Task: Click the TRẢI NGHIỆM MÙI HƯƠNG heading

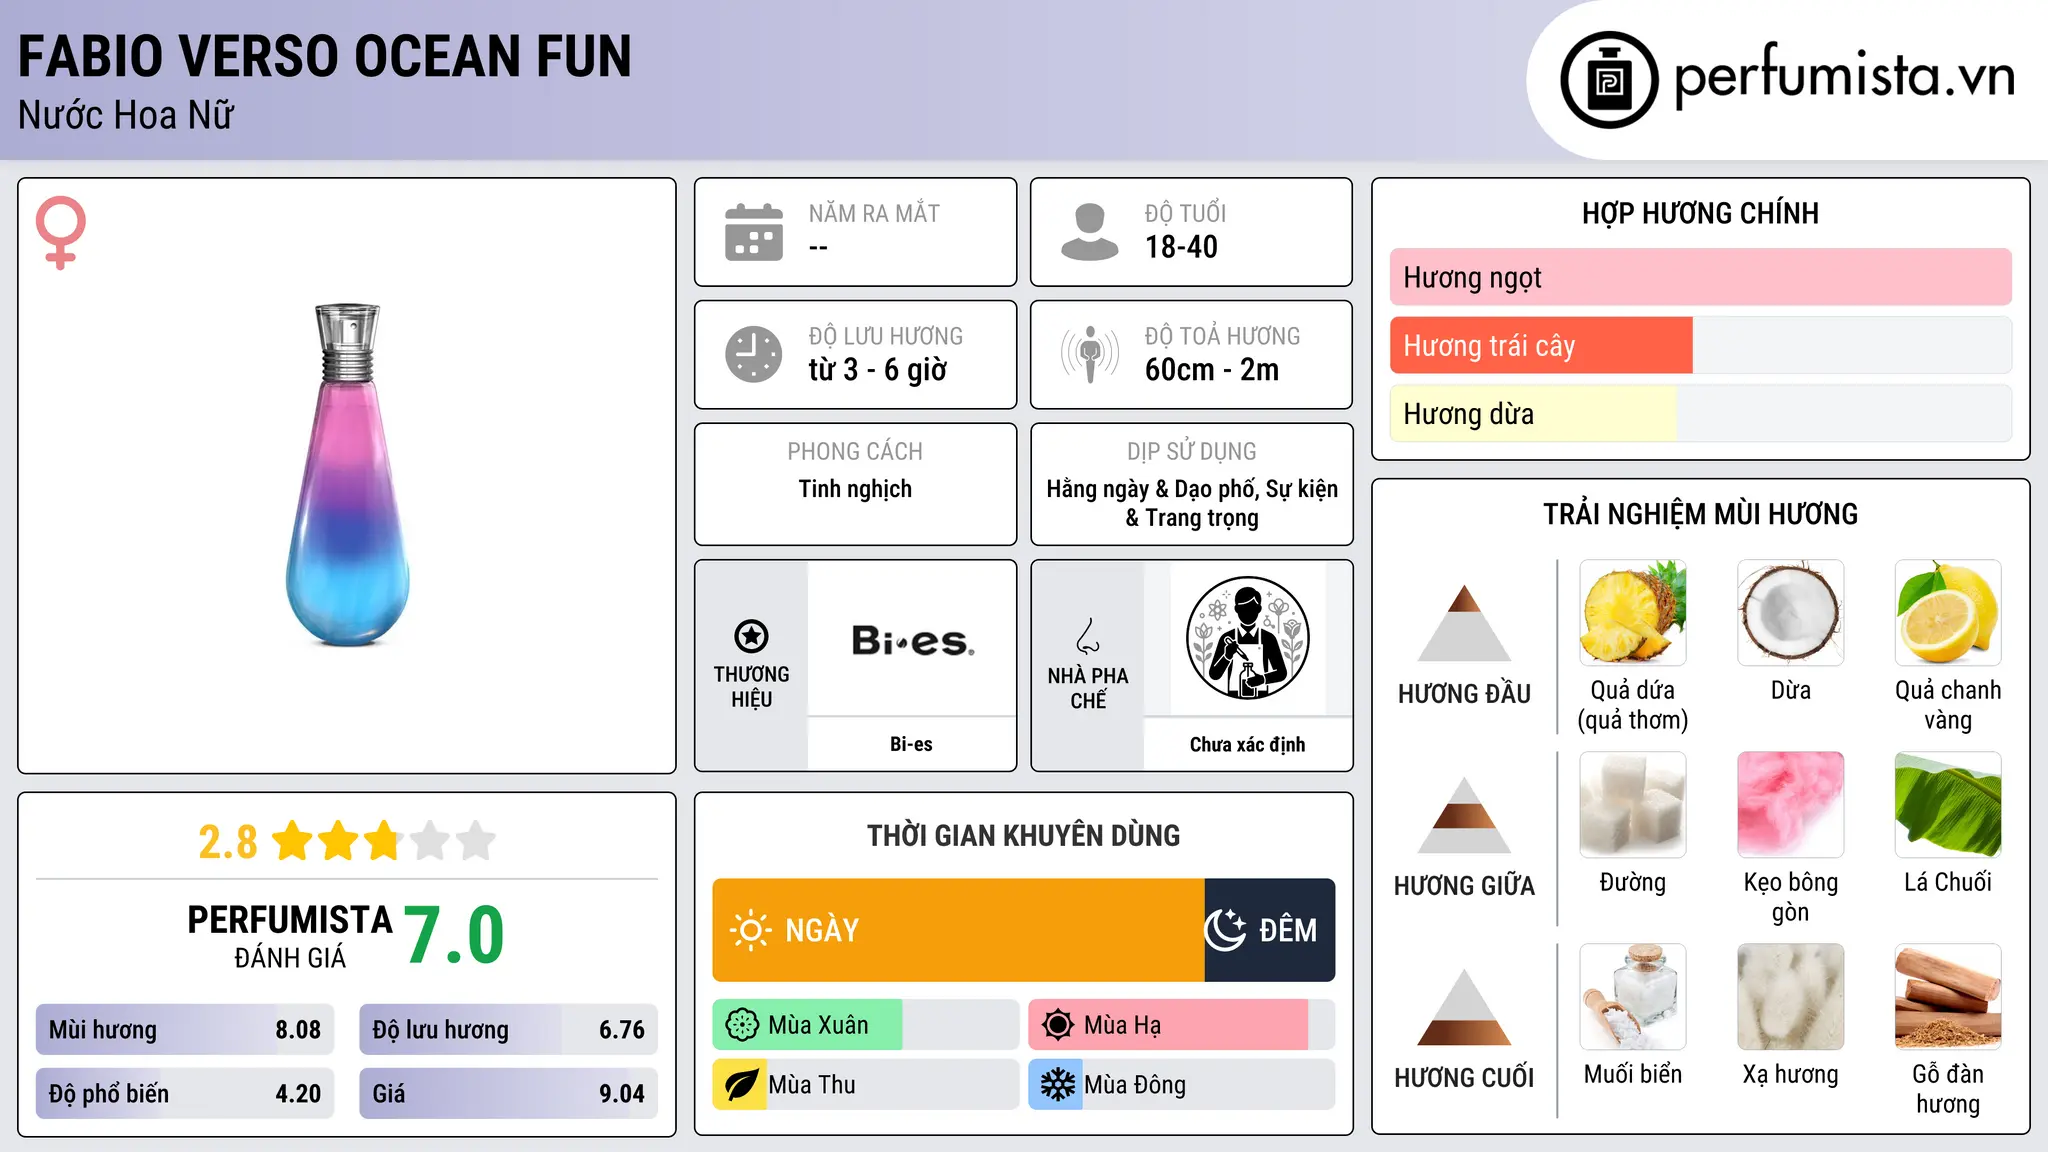Action: click(1701, 514)
